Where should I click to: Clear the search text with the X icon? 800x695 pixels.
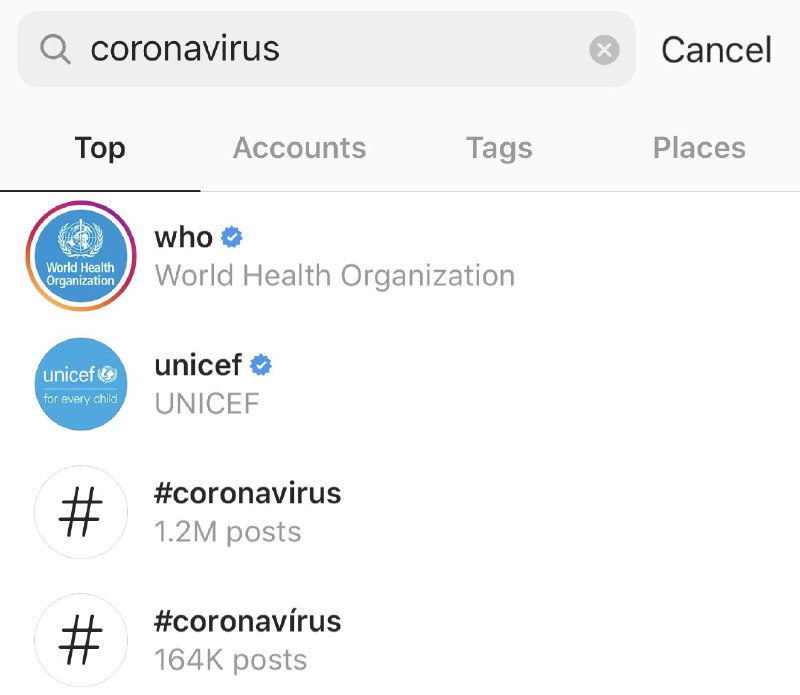(x=604, y=50)
